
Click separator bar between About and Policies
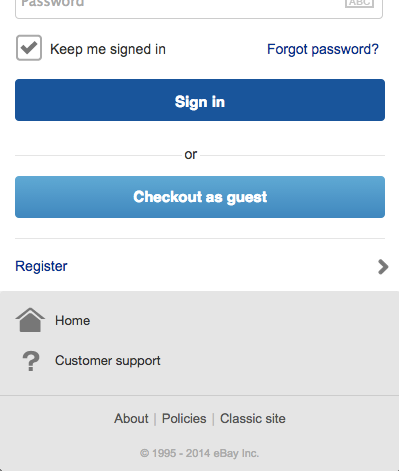tap(155, 419)
